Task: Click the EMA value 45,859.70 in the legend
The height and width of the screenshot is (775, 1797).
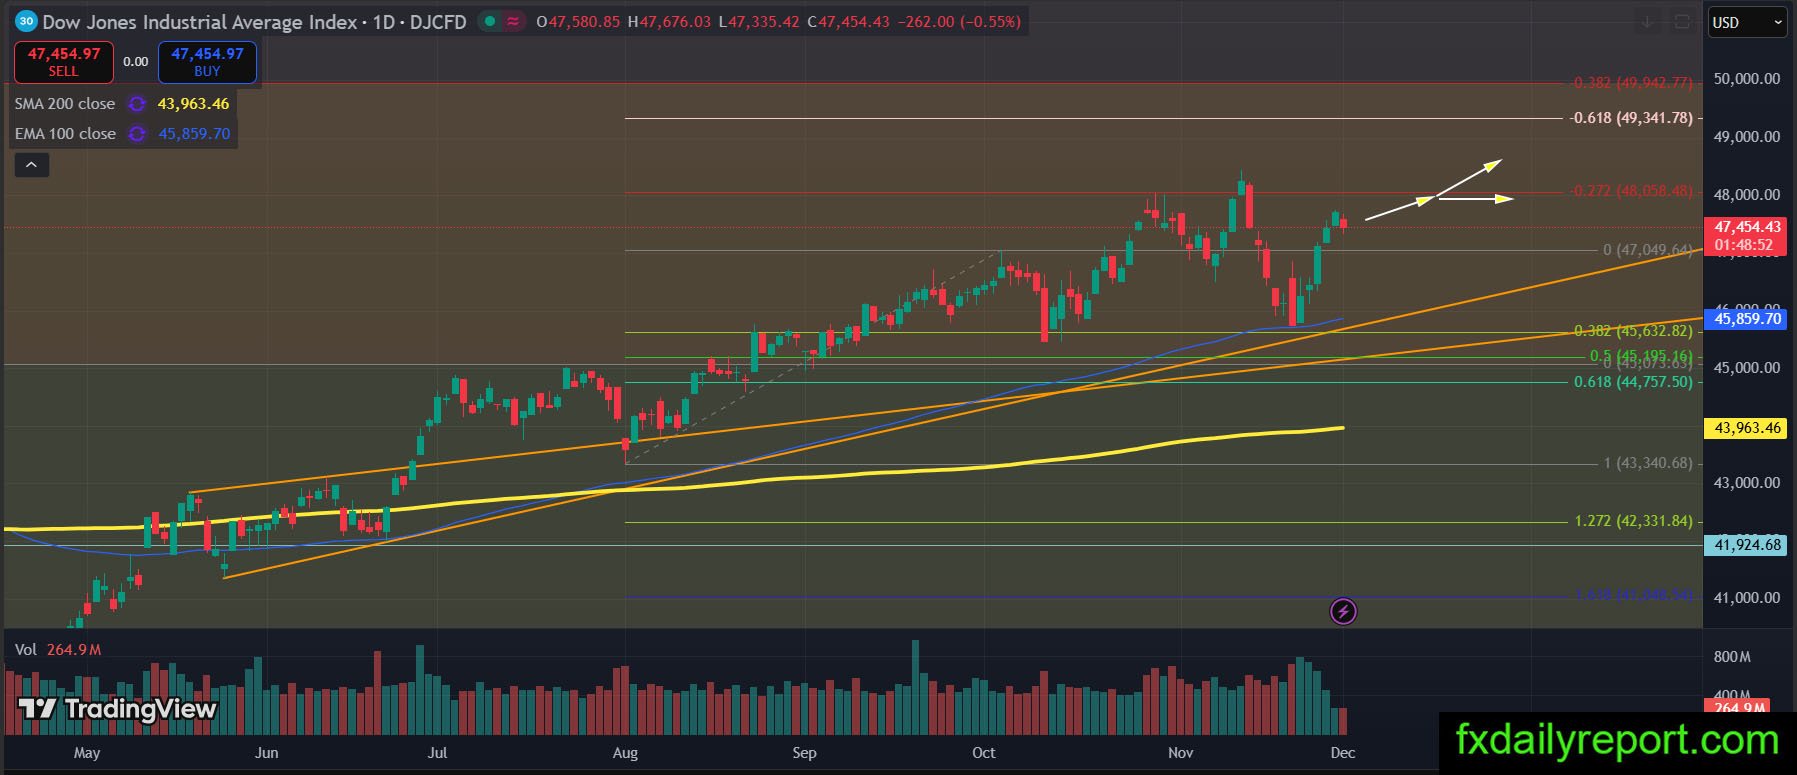Action: tap(194, 134)
